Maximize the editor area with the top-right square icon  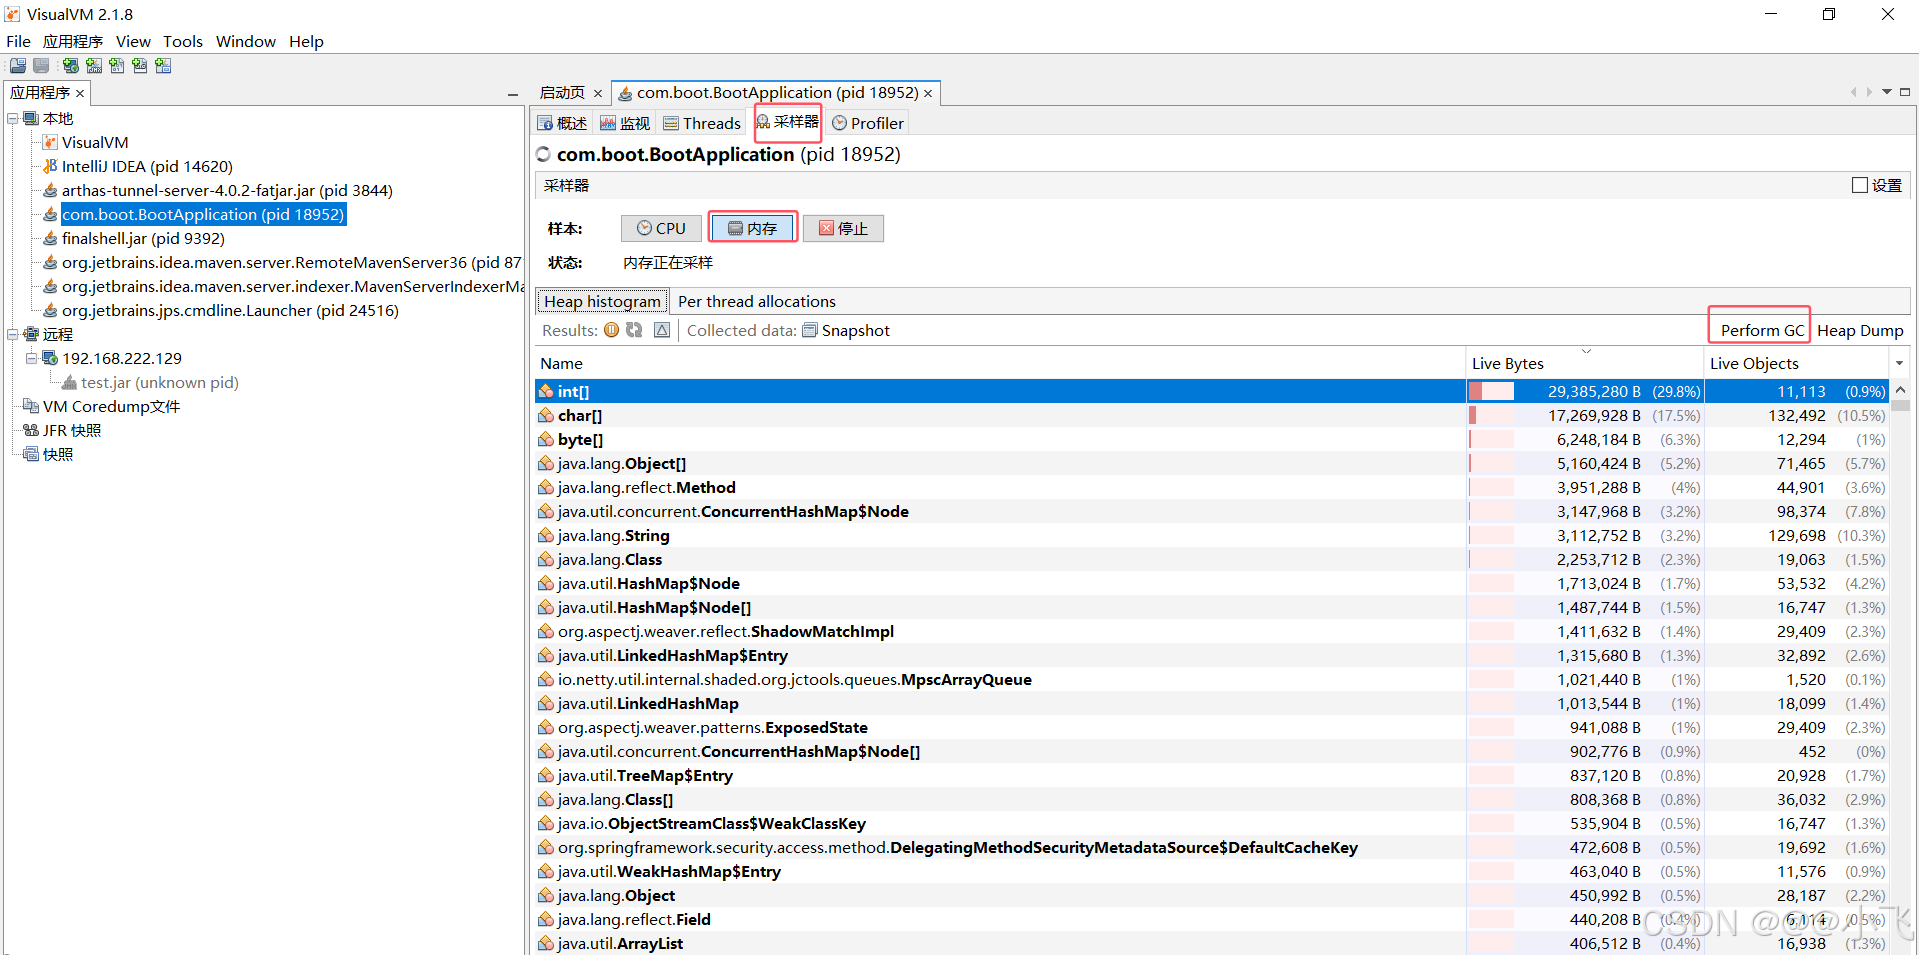pos(1905,92)
